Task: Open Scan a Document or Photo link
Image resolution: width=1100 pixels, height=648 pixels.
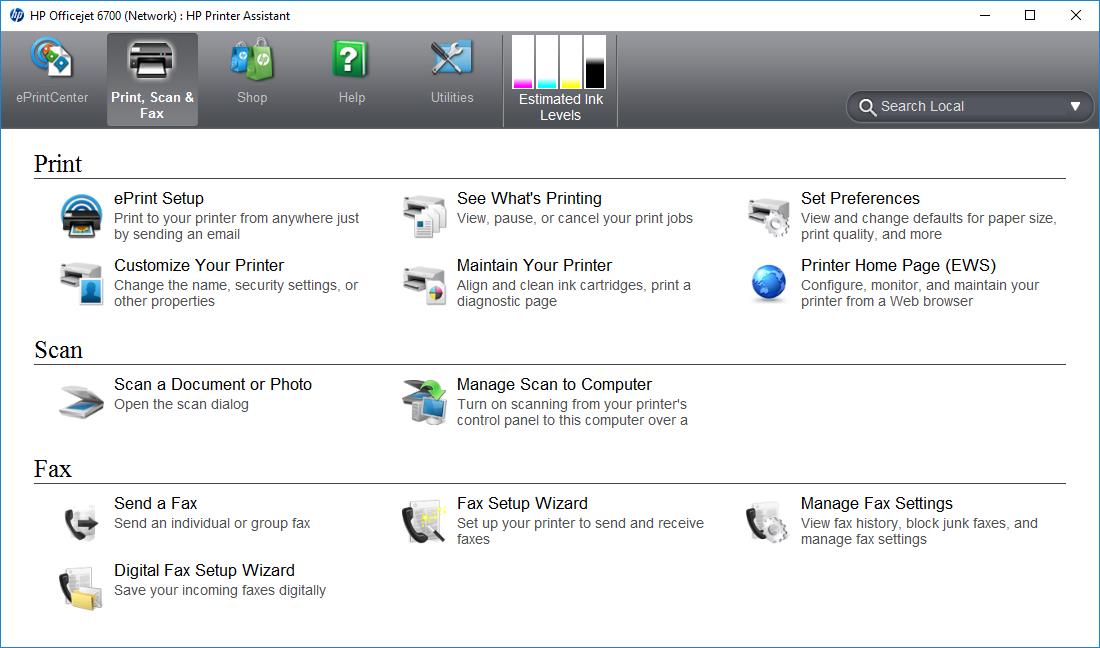Action: point(213,384)
